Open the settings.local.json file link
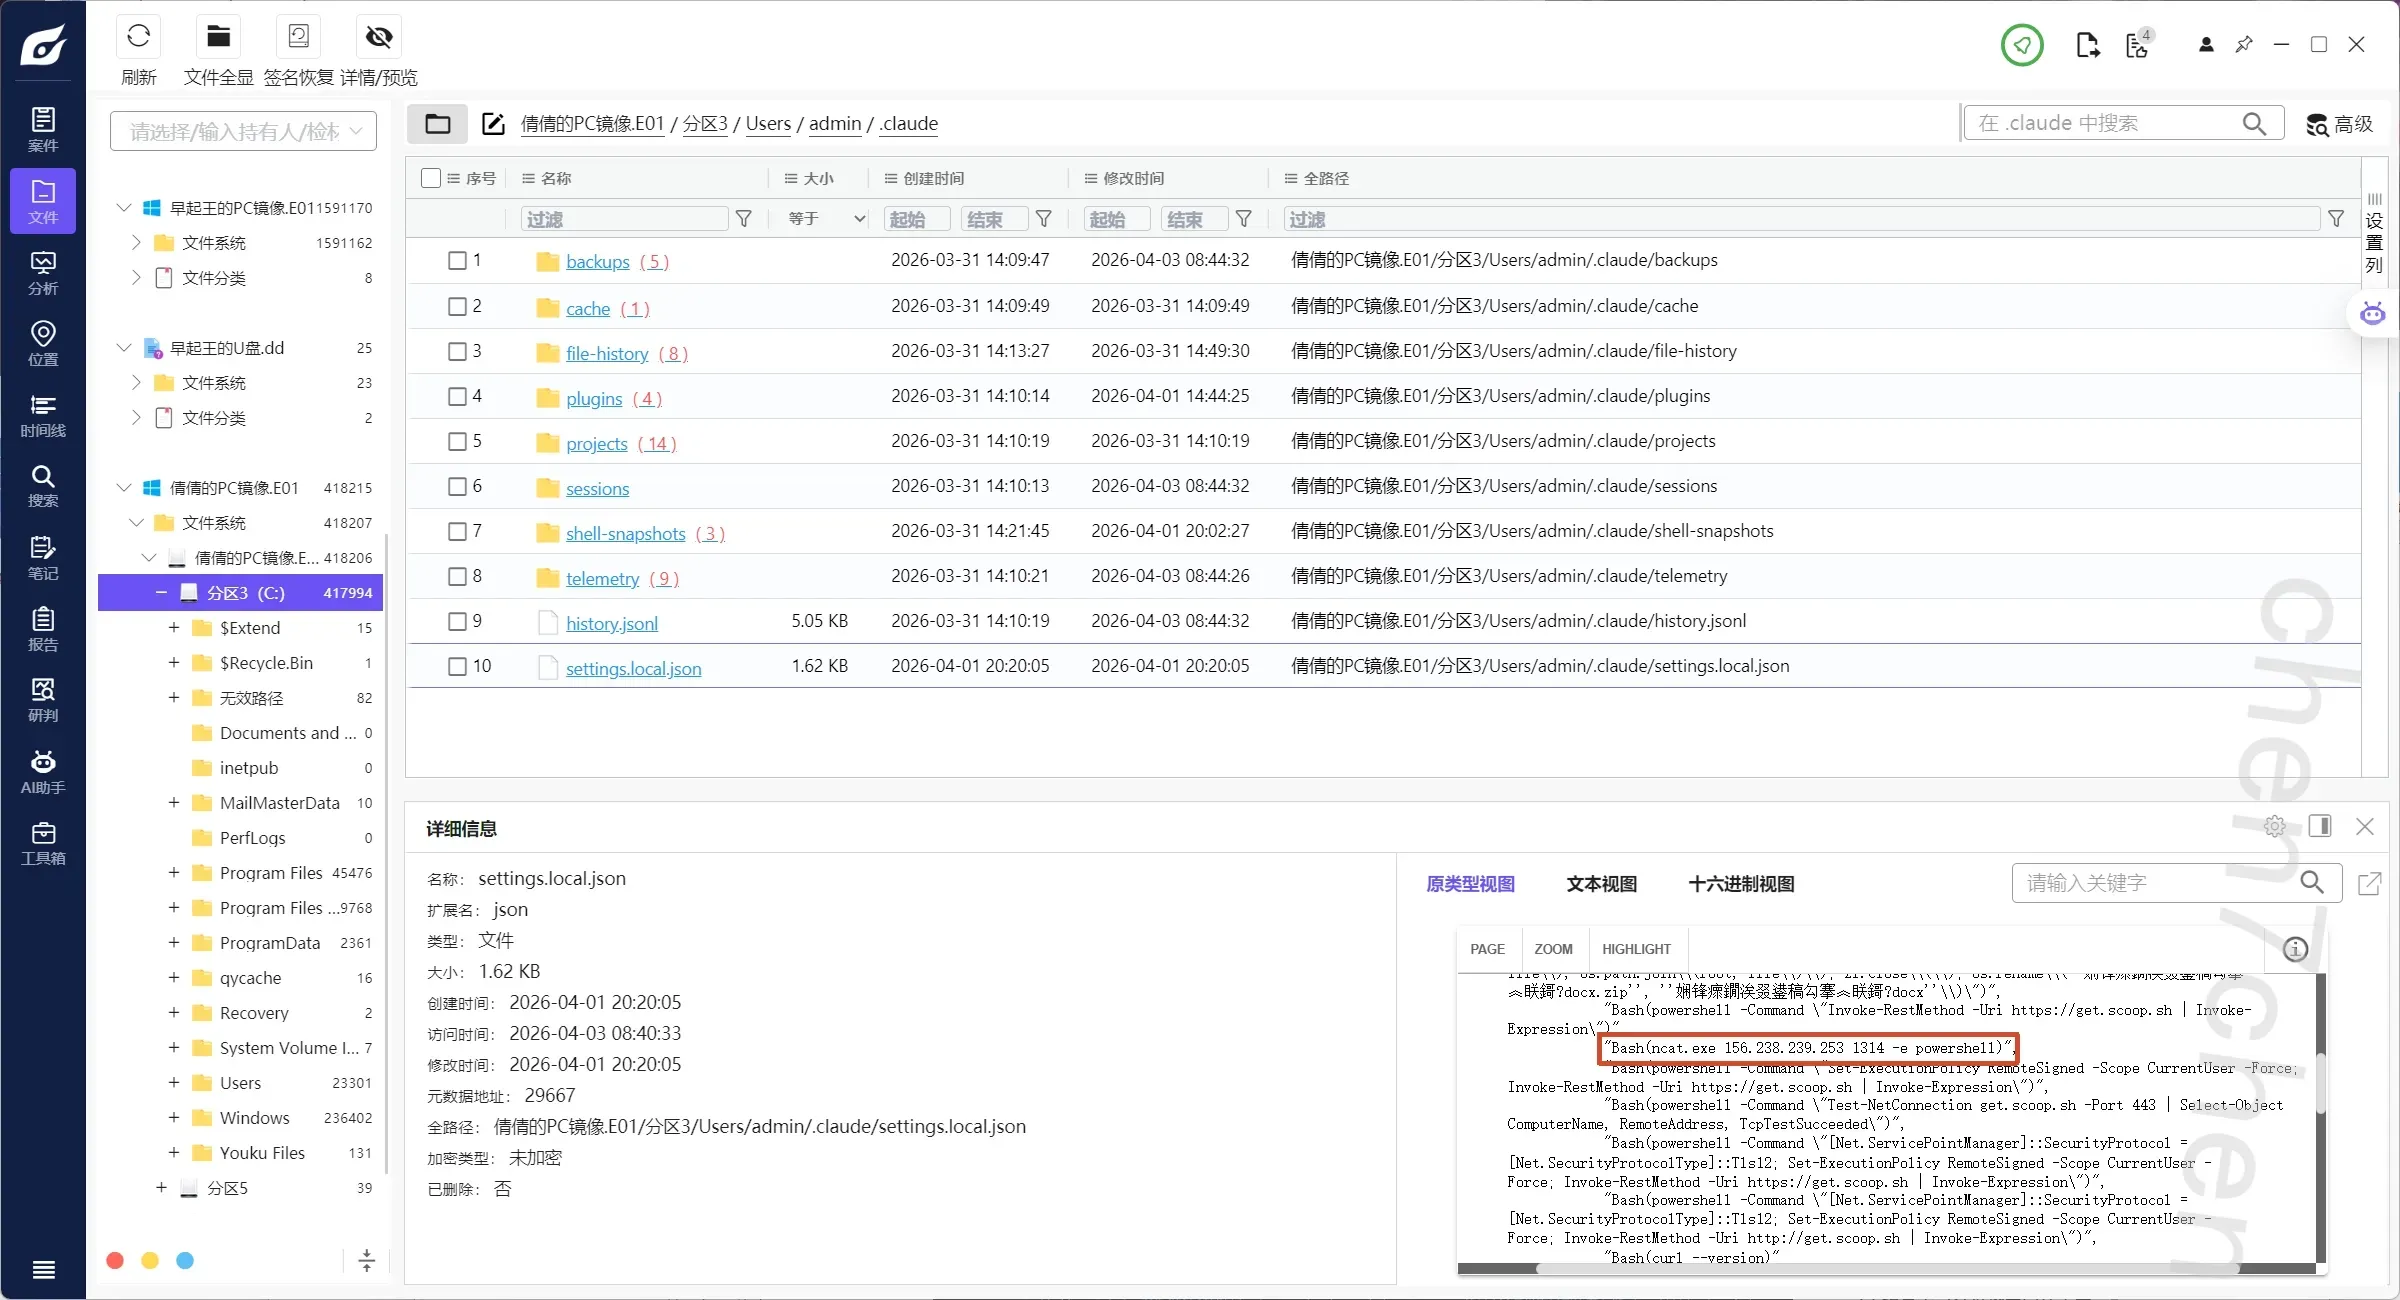Viewport: 2400px width, 1300px height. 633,668
